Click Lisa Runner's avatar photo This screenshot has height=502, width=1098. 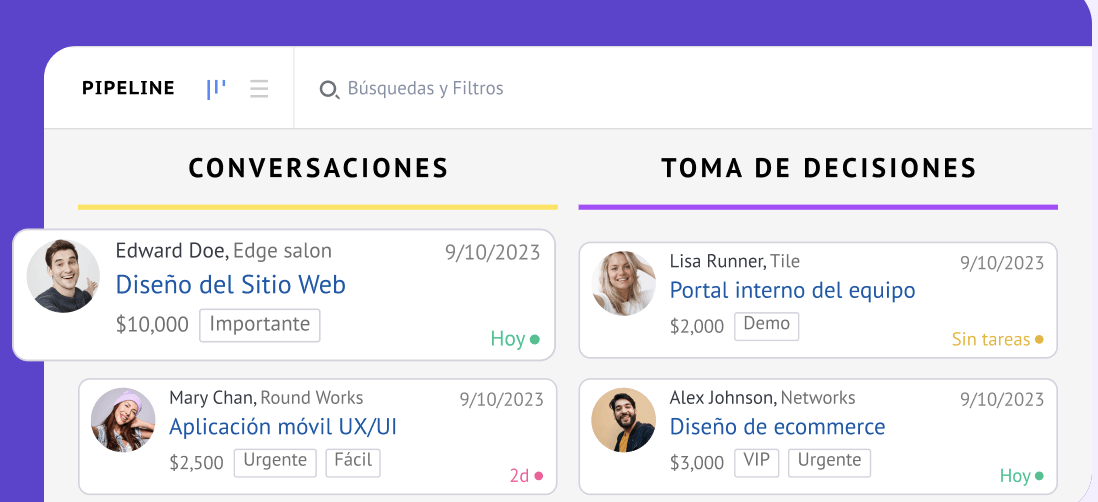coord(624,283)
